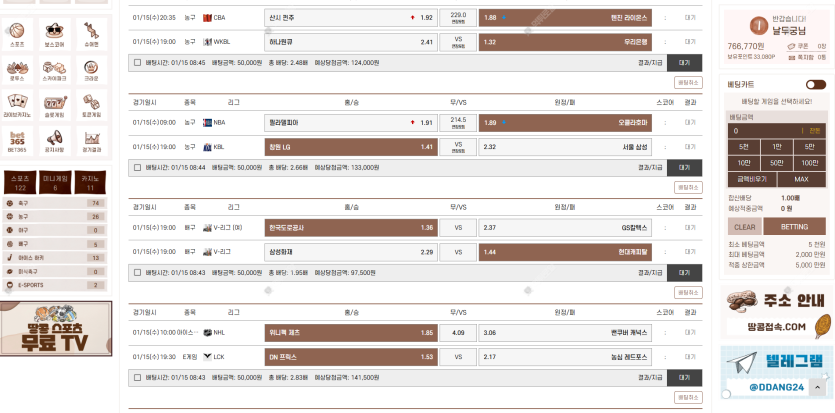Check the bet slip box with 97,500원 payout

click(x=137, y=272)
